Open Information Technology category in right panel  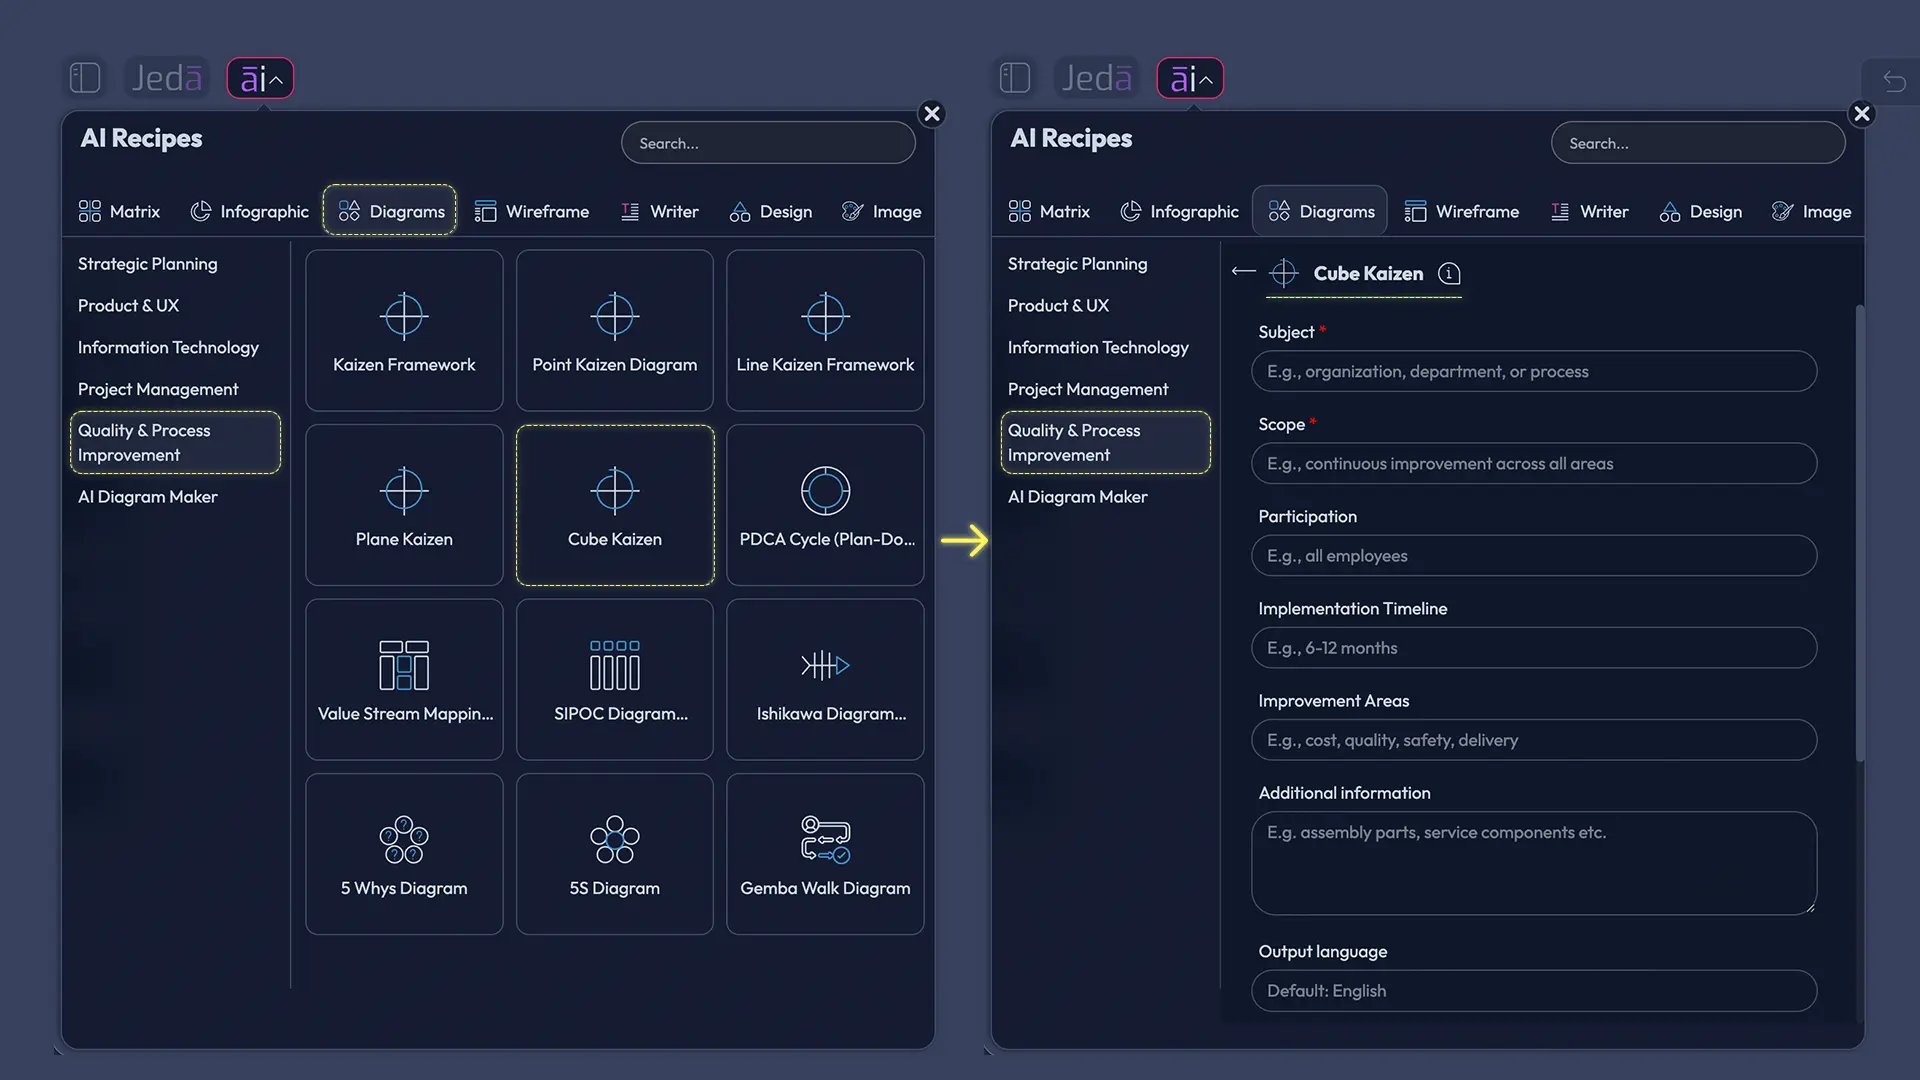tap(1098, 347)
